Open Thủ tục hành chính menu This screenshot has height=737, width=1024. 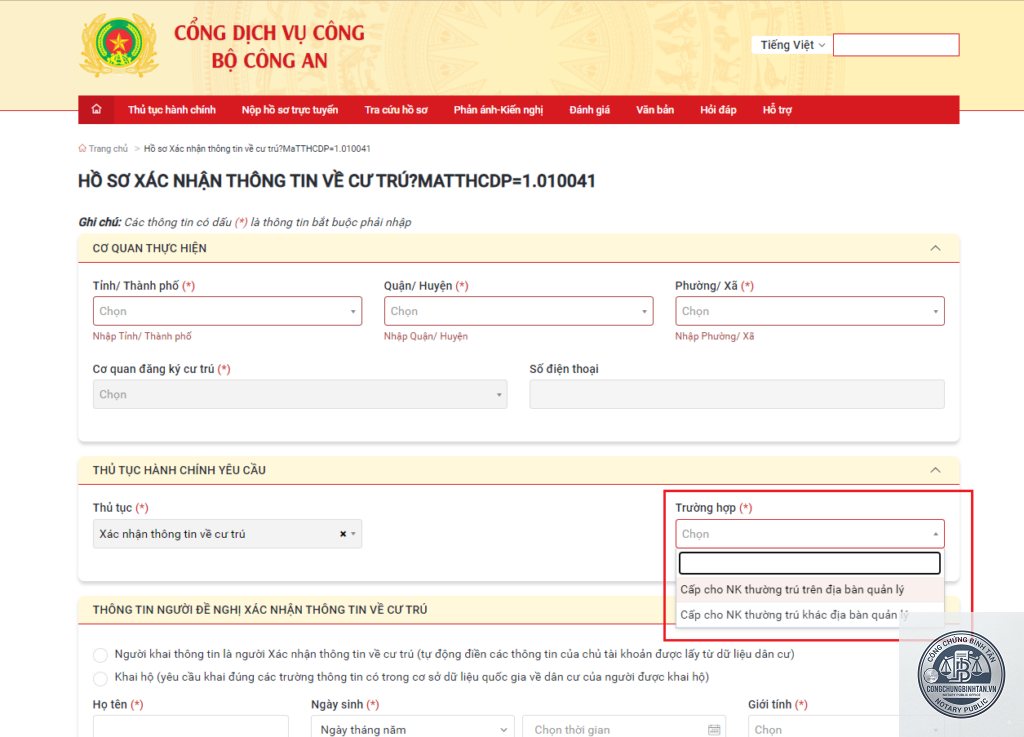(172, 110)
